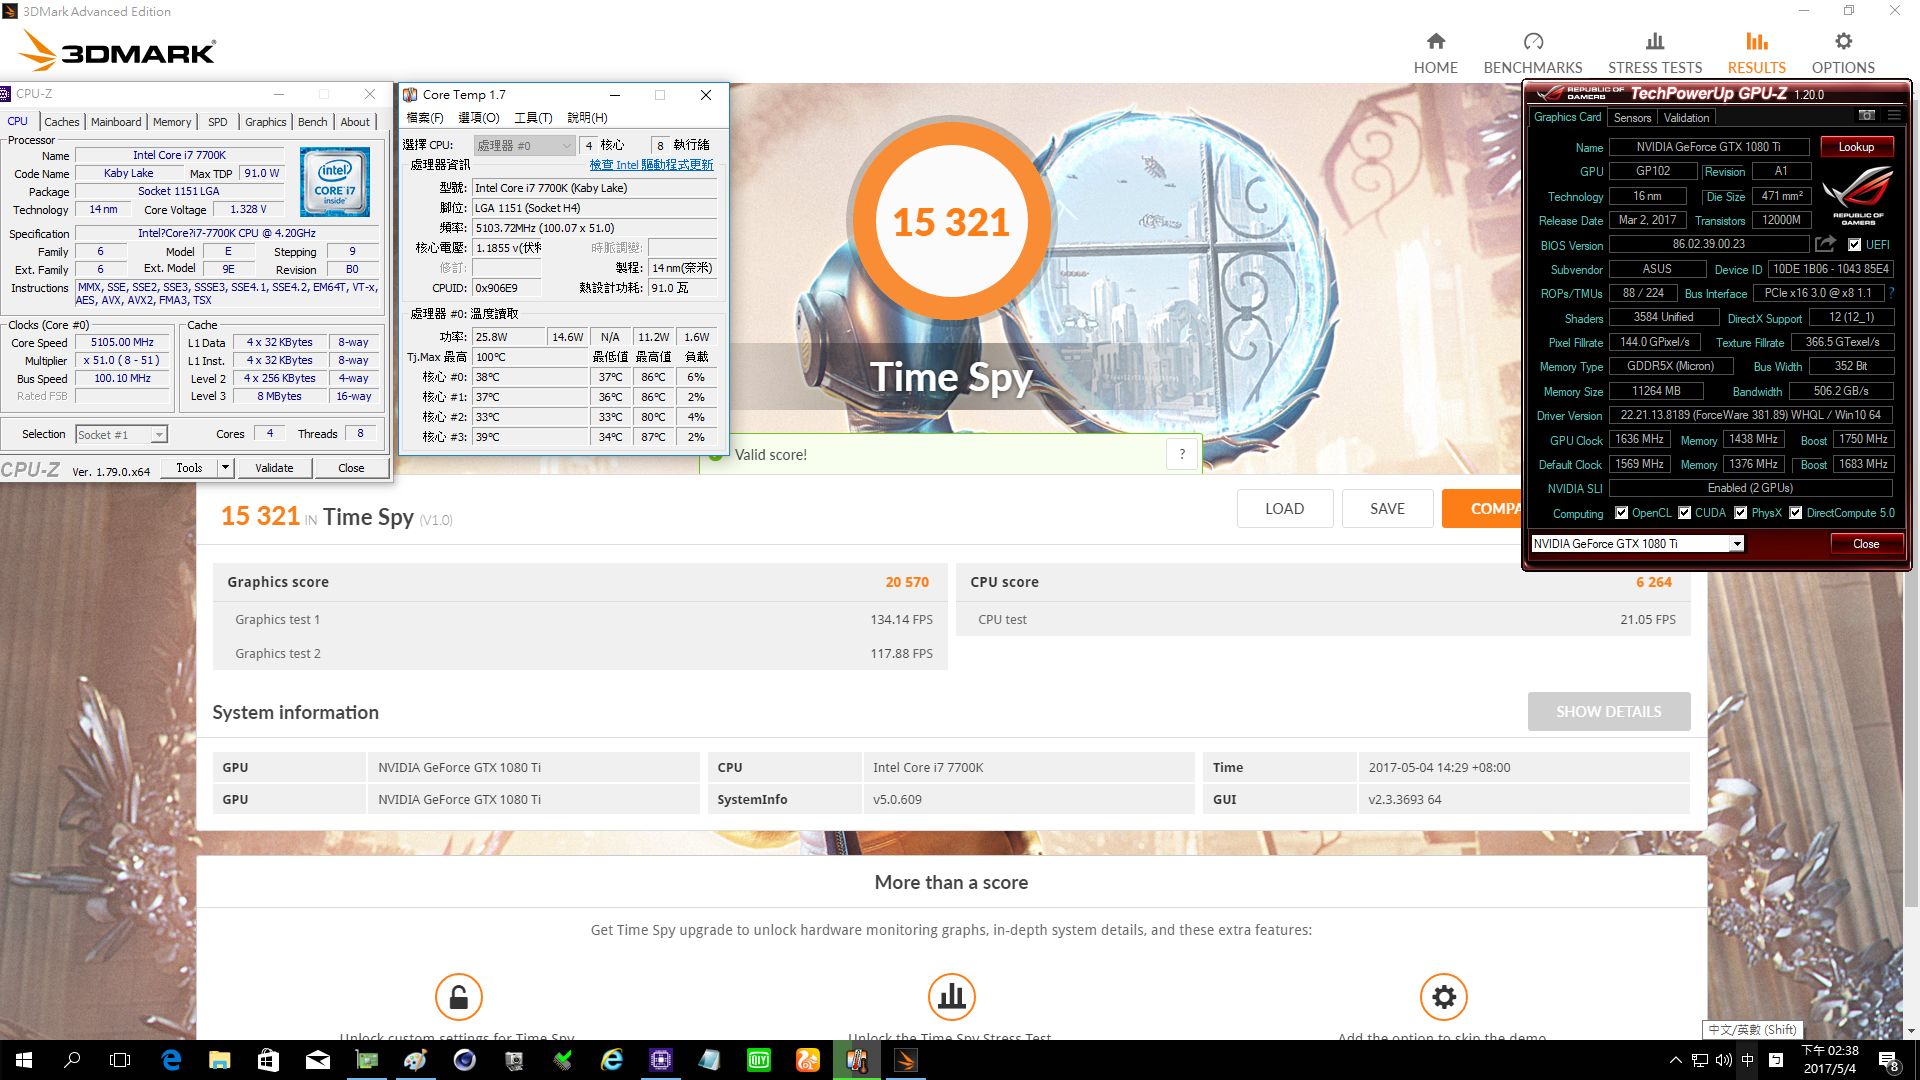Screen dimensions: 1920x1080
Task: Click SHOW DETAILS under System information
Action: 1609,711
